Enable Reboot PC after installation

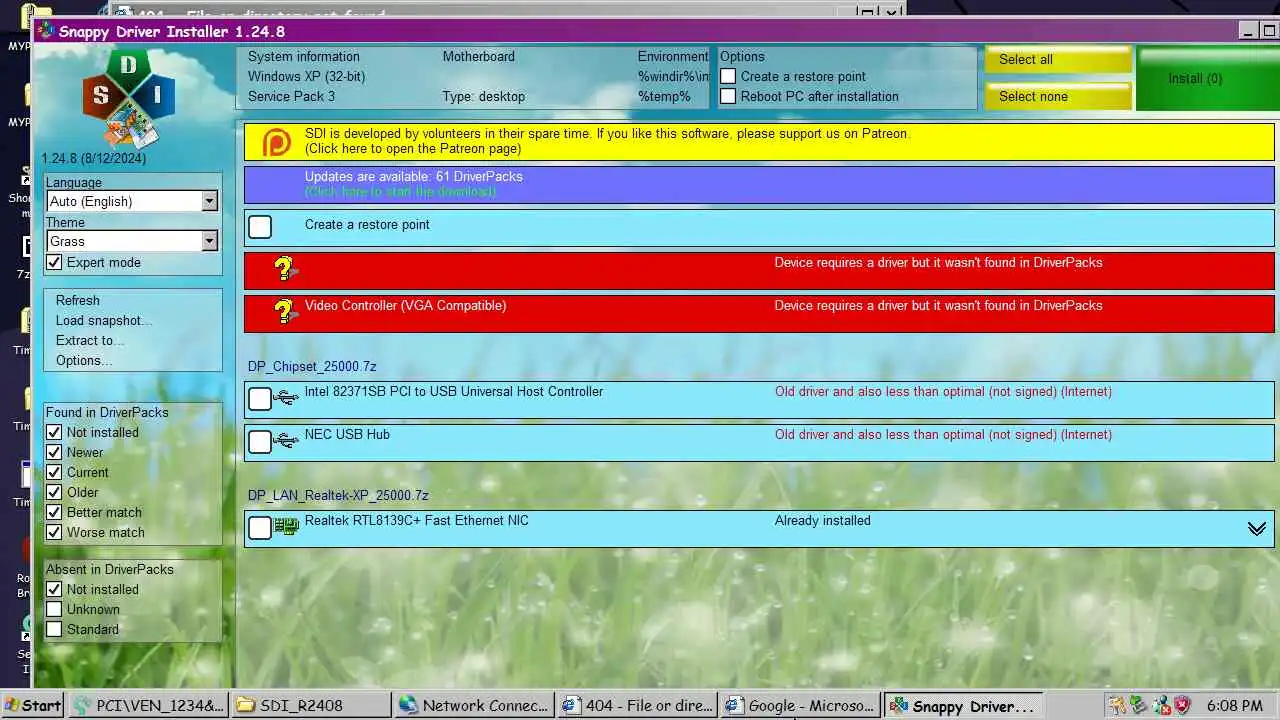[x=728, y=96]
